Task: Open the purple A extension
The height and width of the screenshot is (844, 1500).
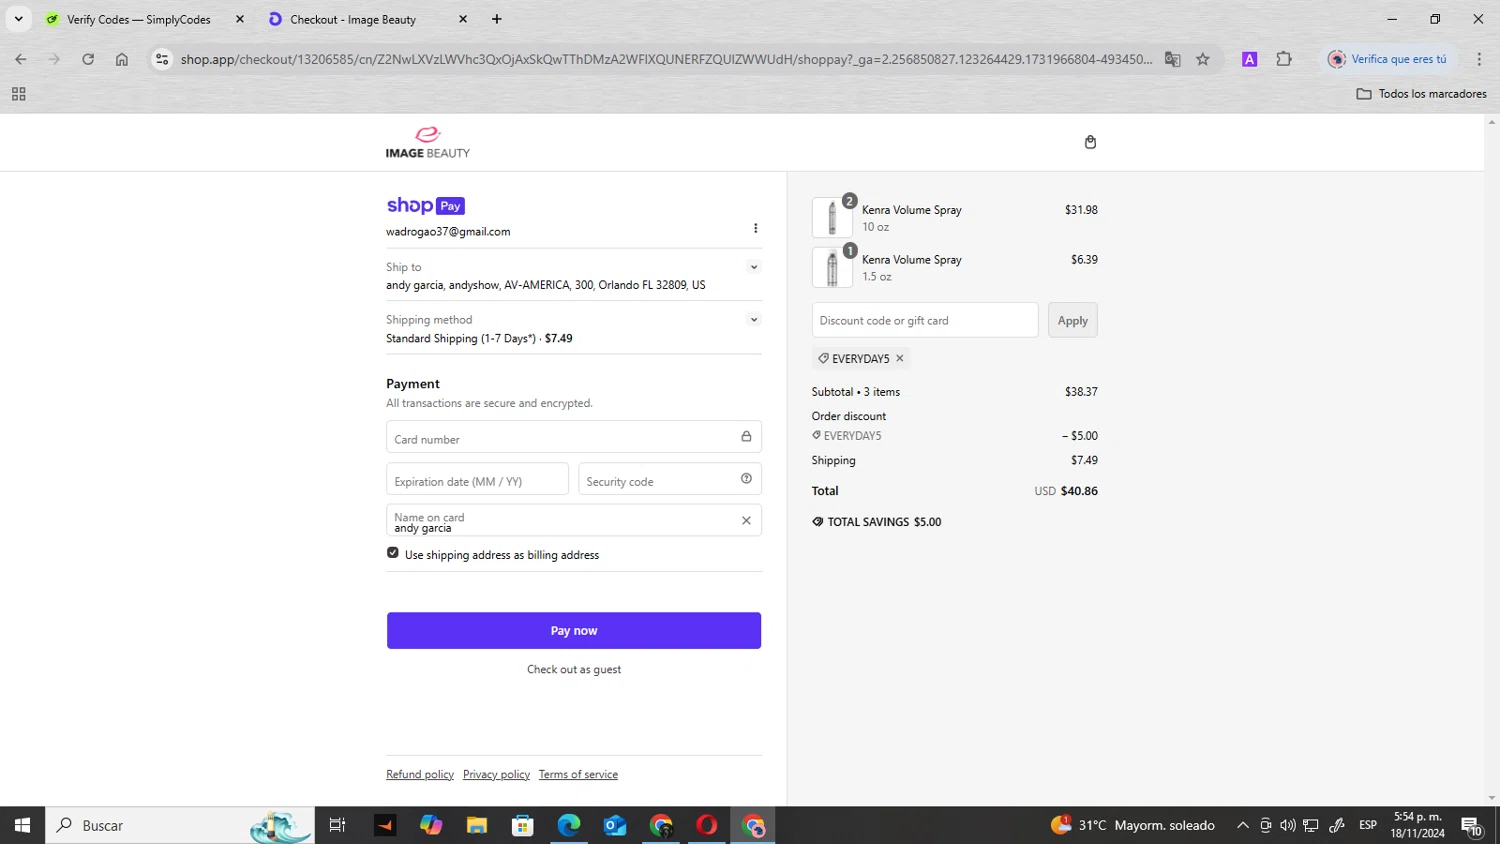Action: [1249, 59]
